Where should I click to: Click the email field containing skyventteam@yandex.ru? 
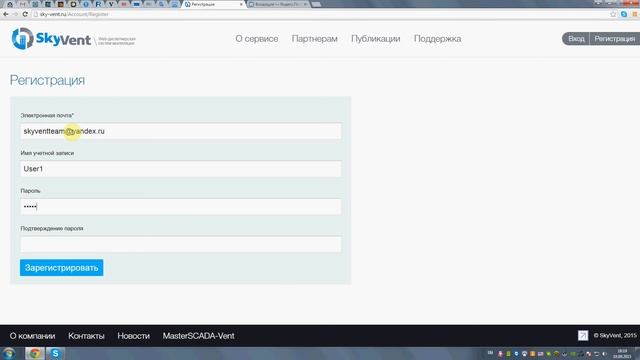[181, 131]
